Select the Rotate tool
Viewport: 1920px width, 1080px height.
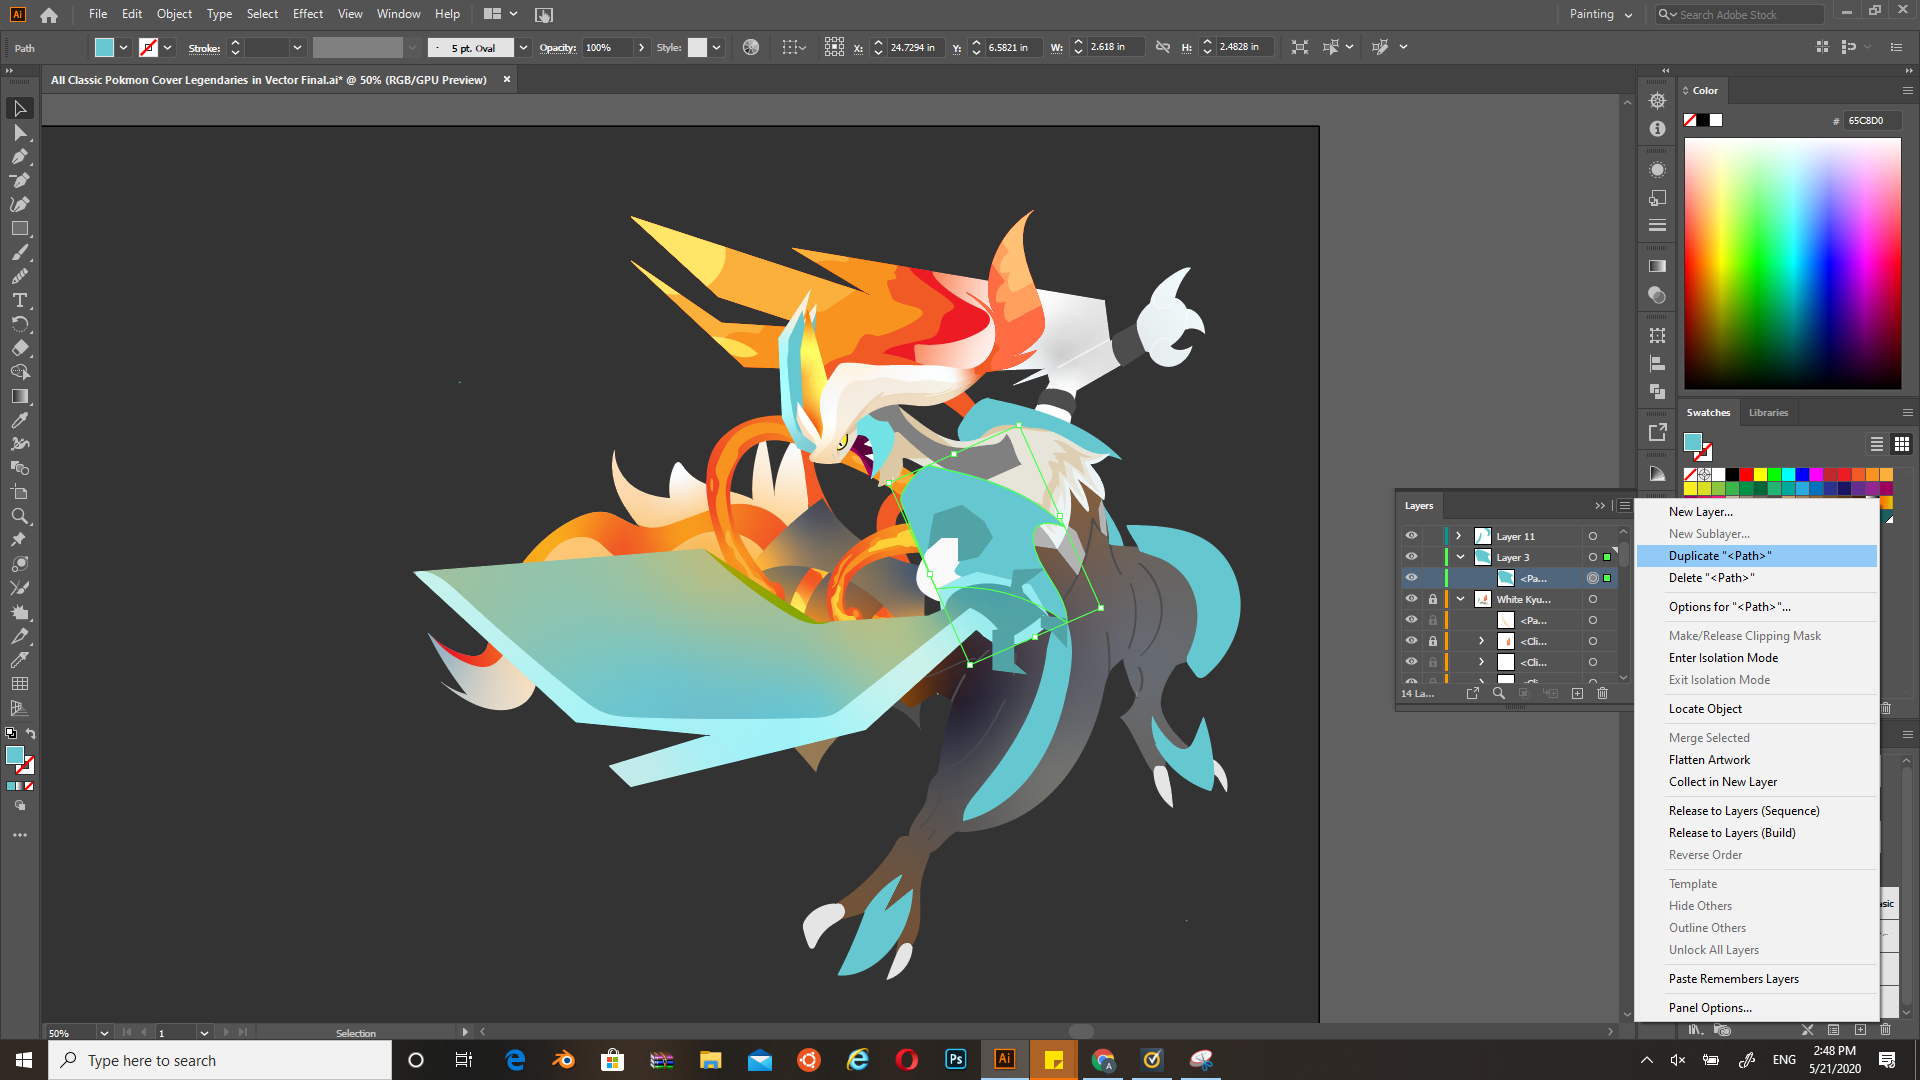[x=20, y=324]
